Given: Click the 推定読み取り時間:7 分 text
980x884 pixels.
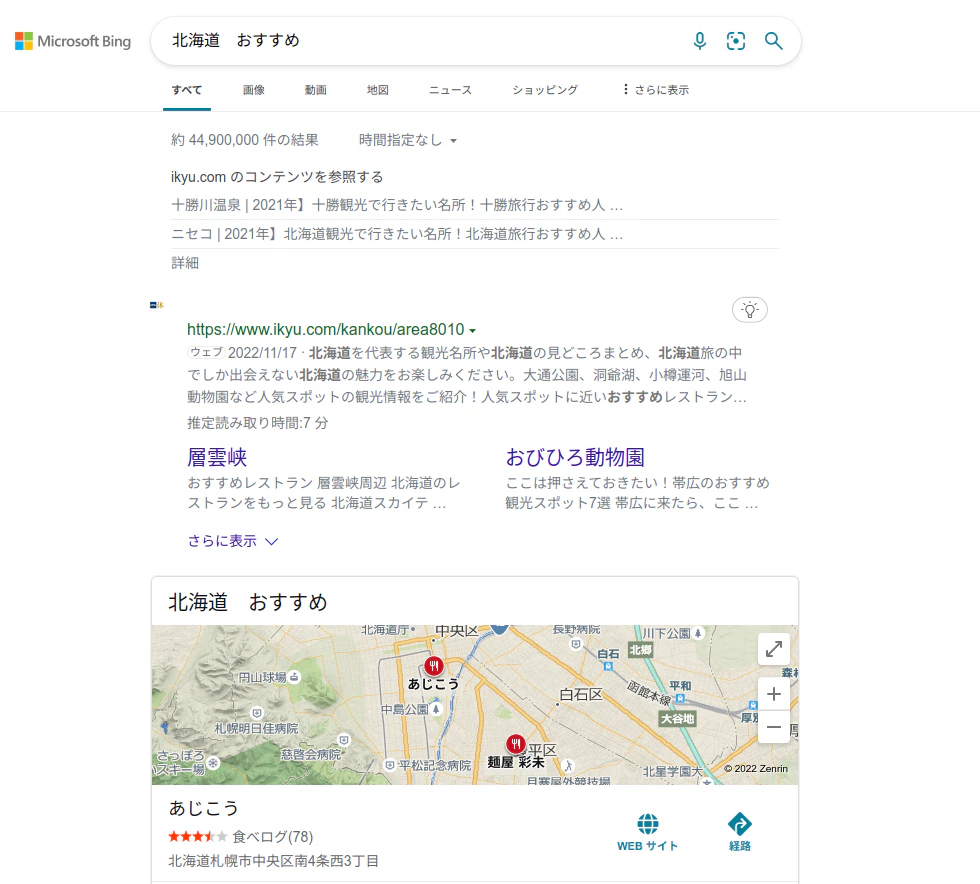Looking at the screenshot, I should click(x=258, y=423).
